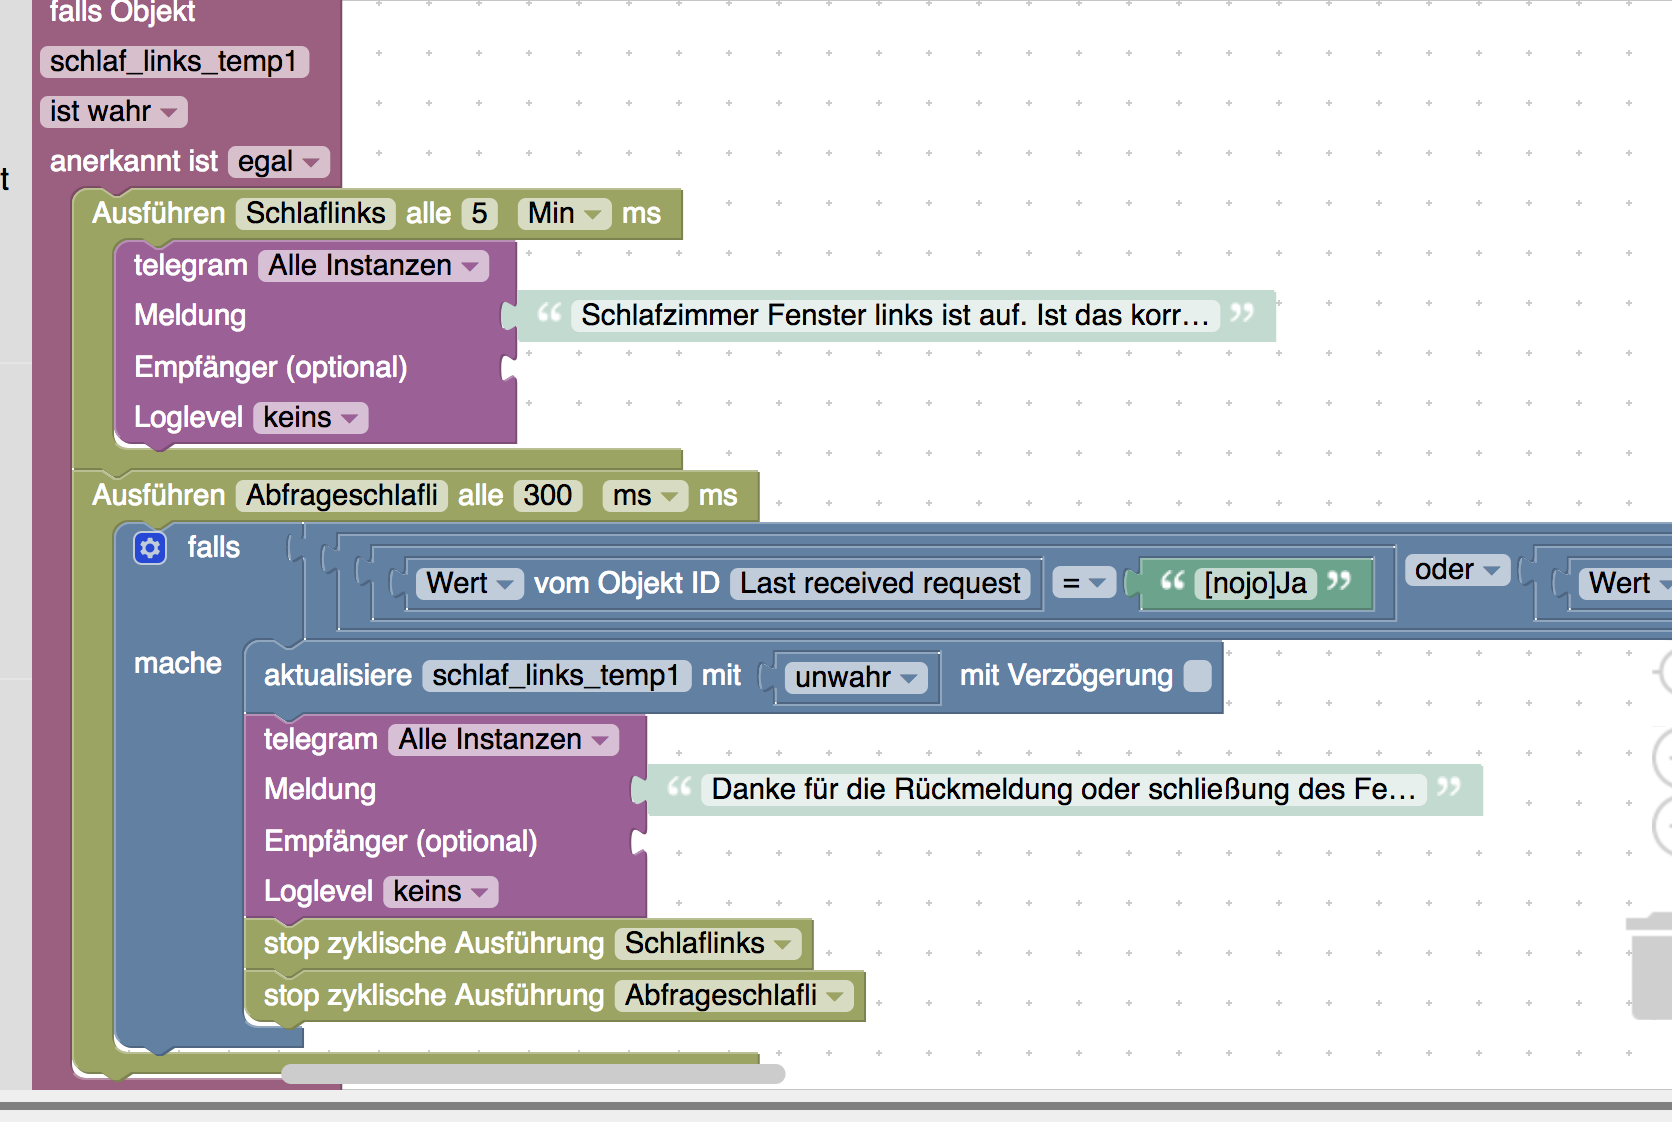Edit the 'Abfrageschlafli' interval name field
Screen dimensions: 1672x1122
(x=342, y=496)
